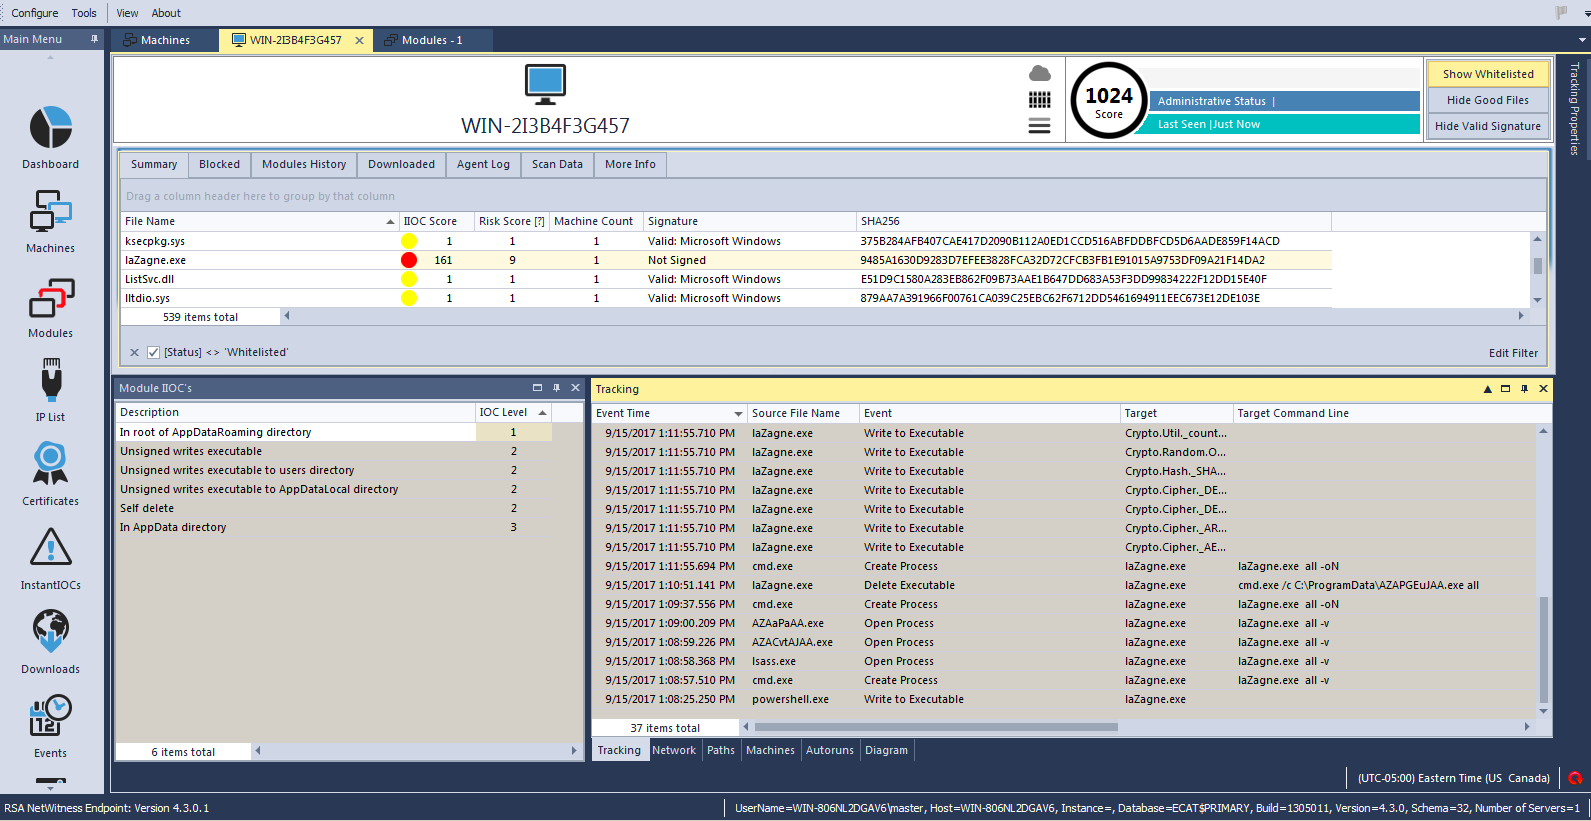Click the red IIOC indicator for laZagne.exe

pyautogui.click(x=409, y=260)
